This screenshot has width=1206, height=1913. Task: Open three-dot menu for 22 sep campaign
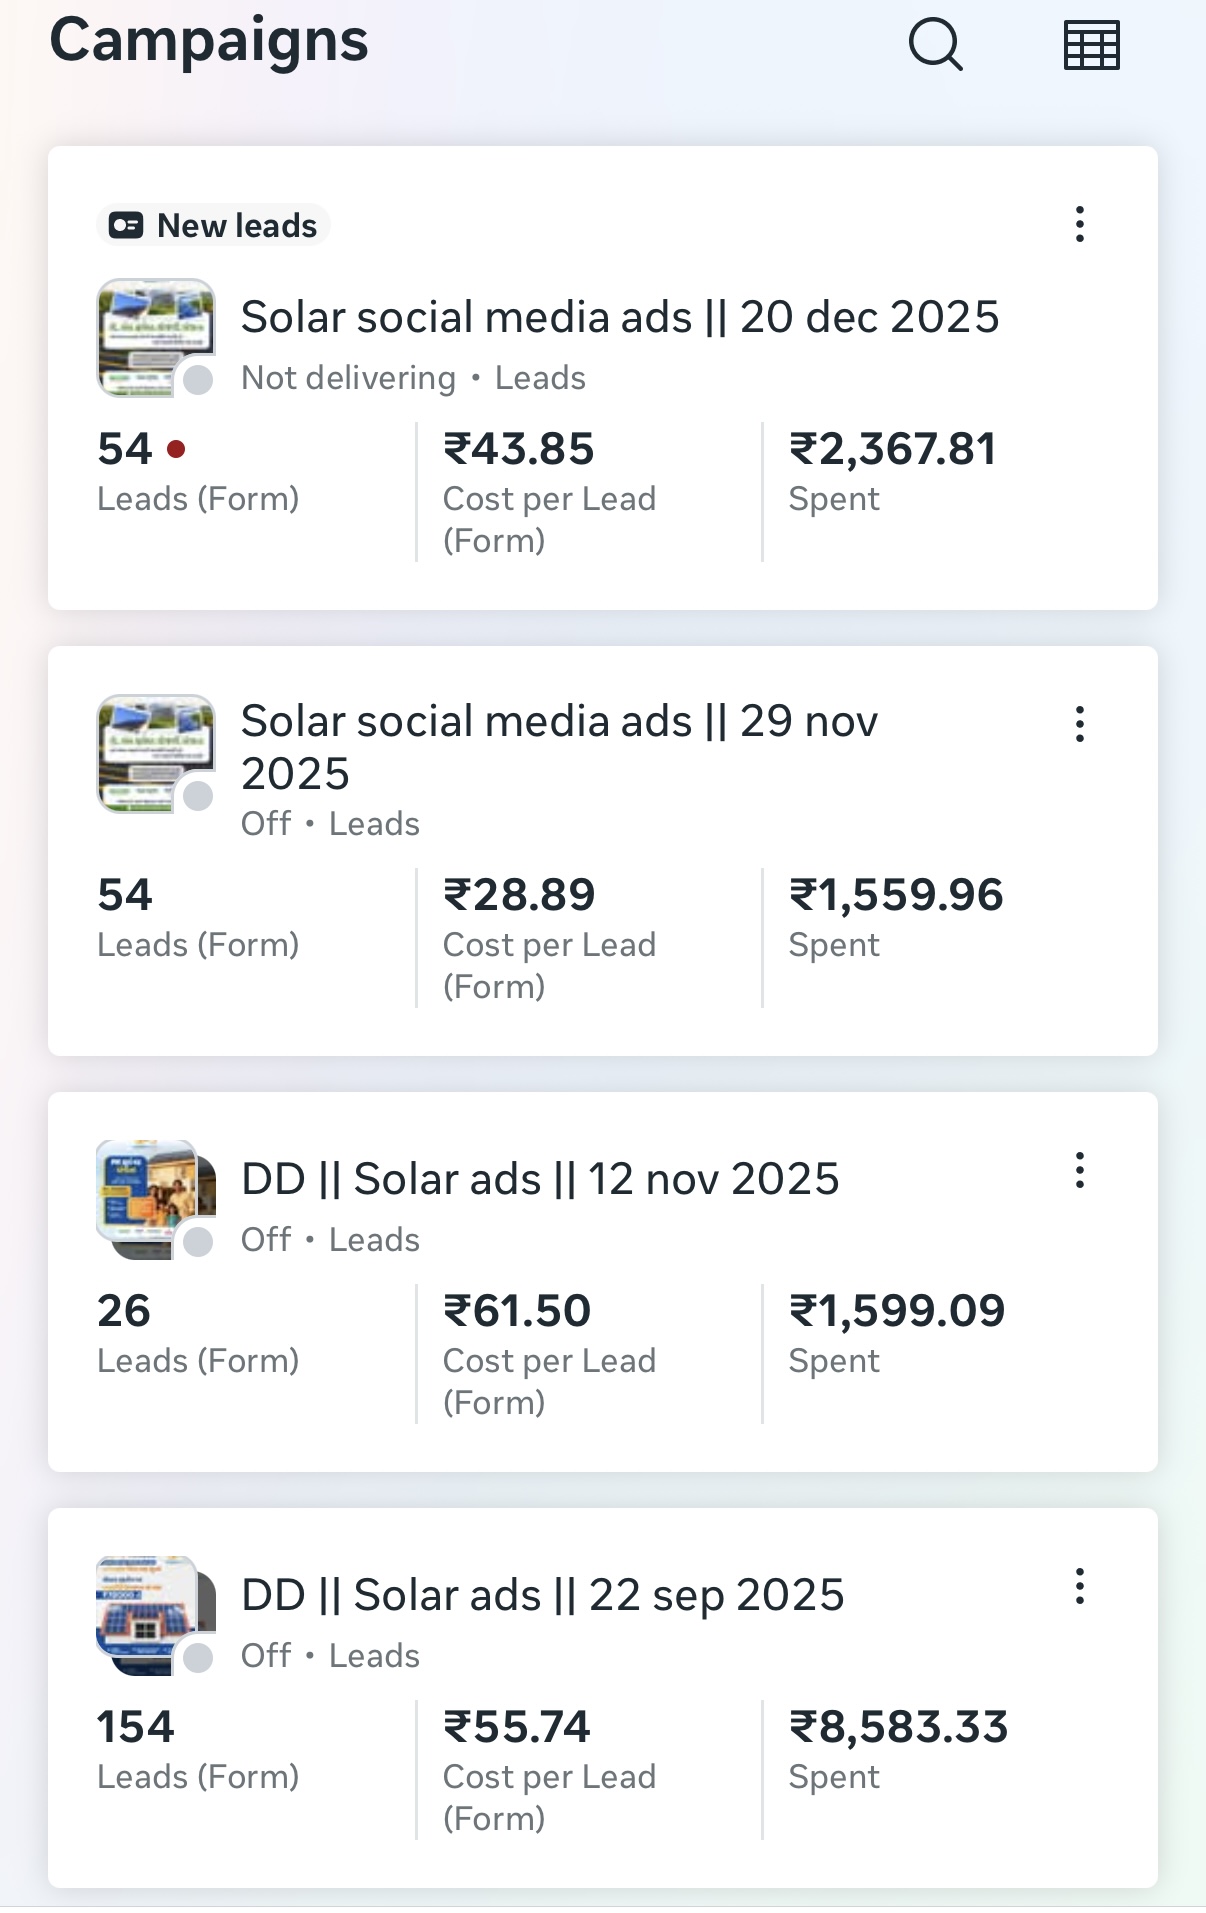1079,1586
